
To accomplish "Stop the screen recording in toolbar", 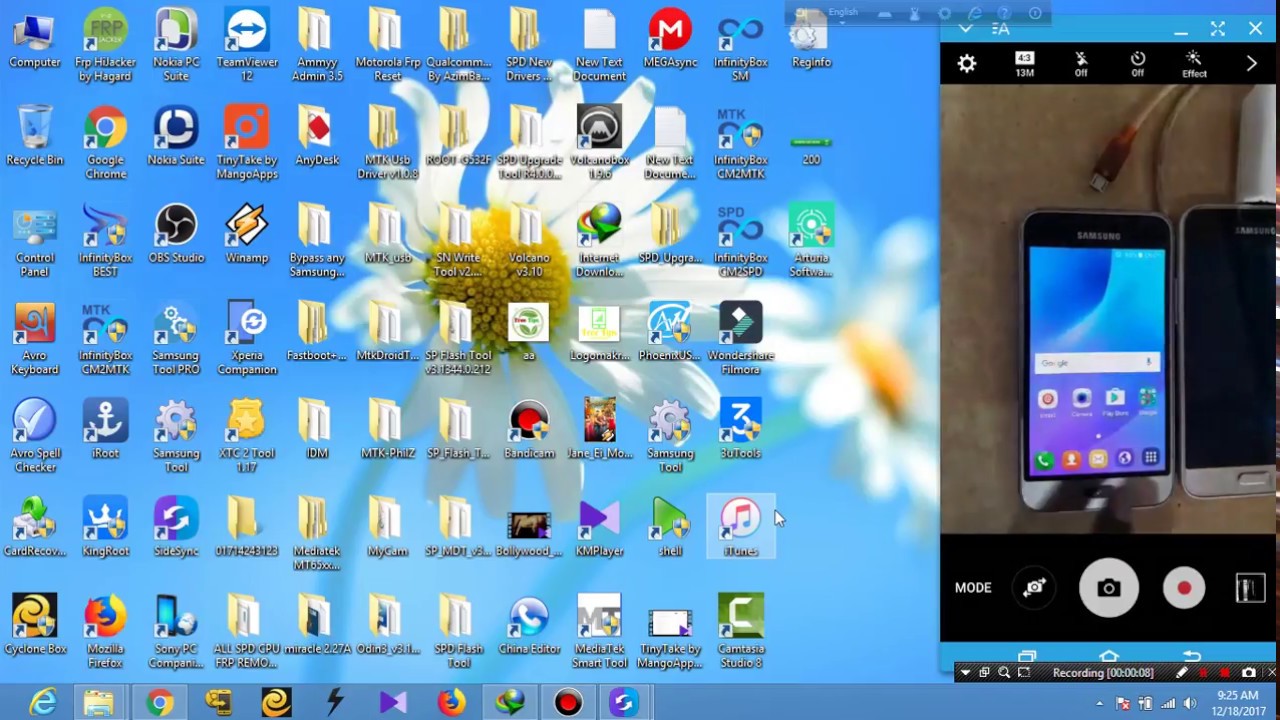I will pos(1225,673).
